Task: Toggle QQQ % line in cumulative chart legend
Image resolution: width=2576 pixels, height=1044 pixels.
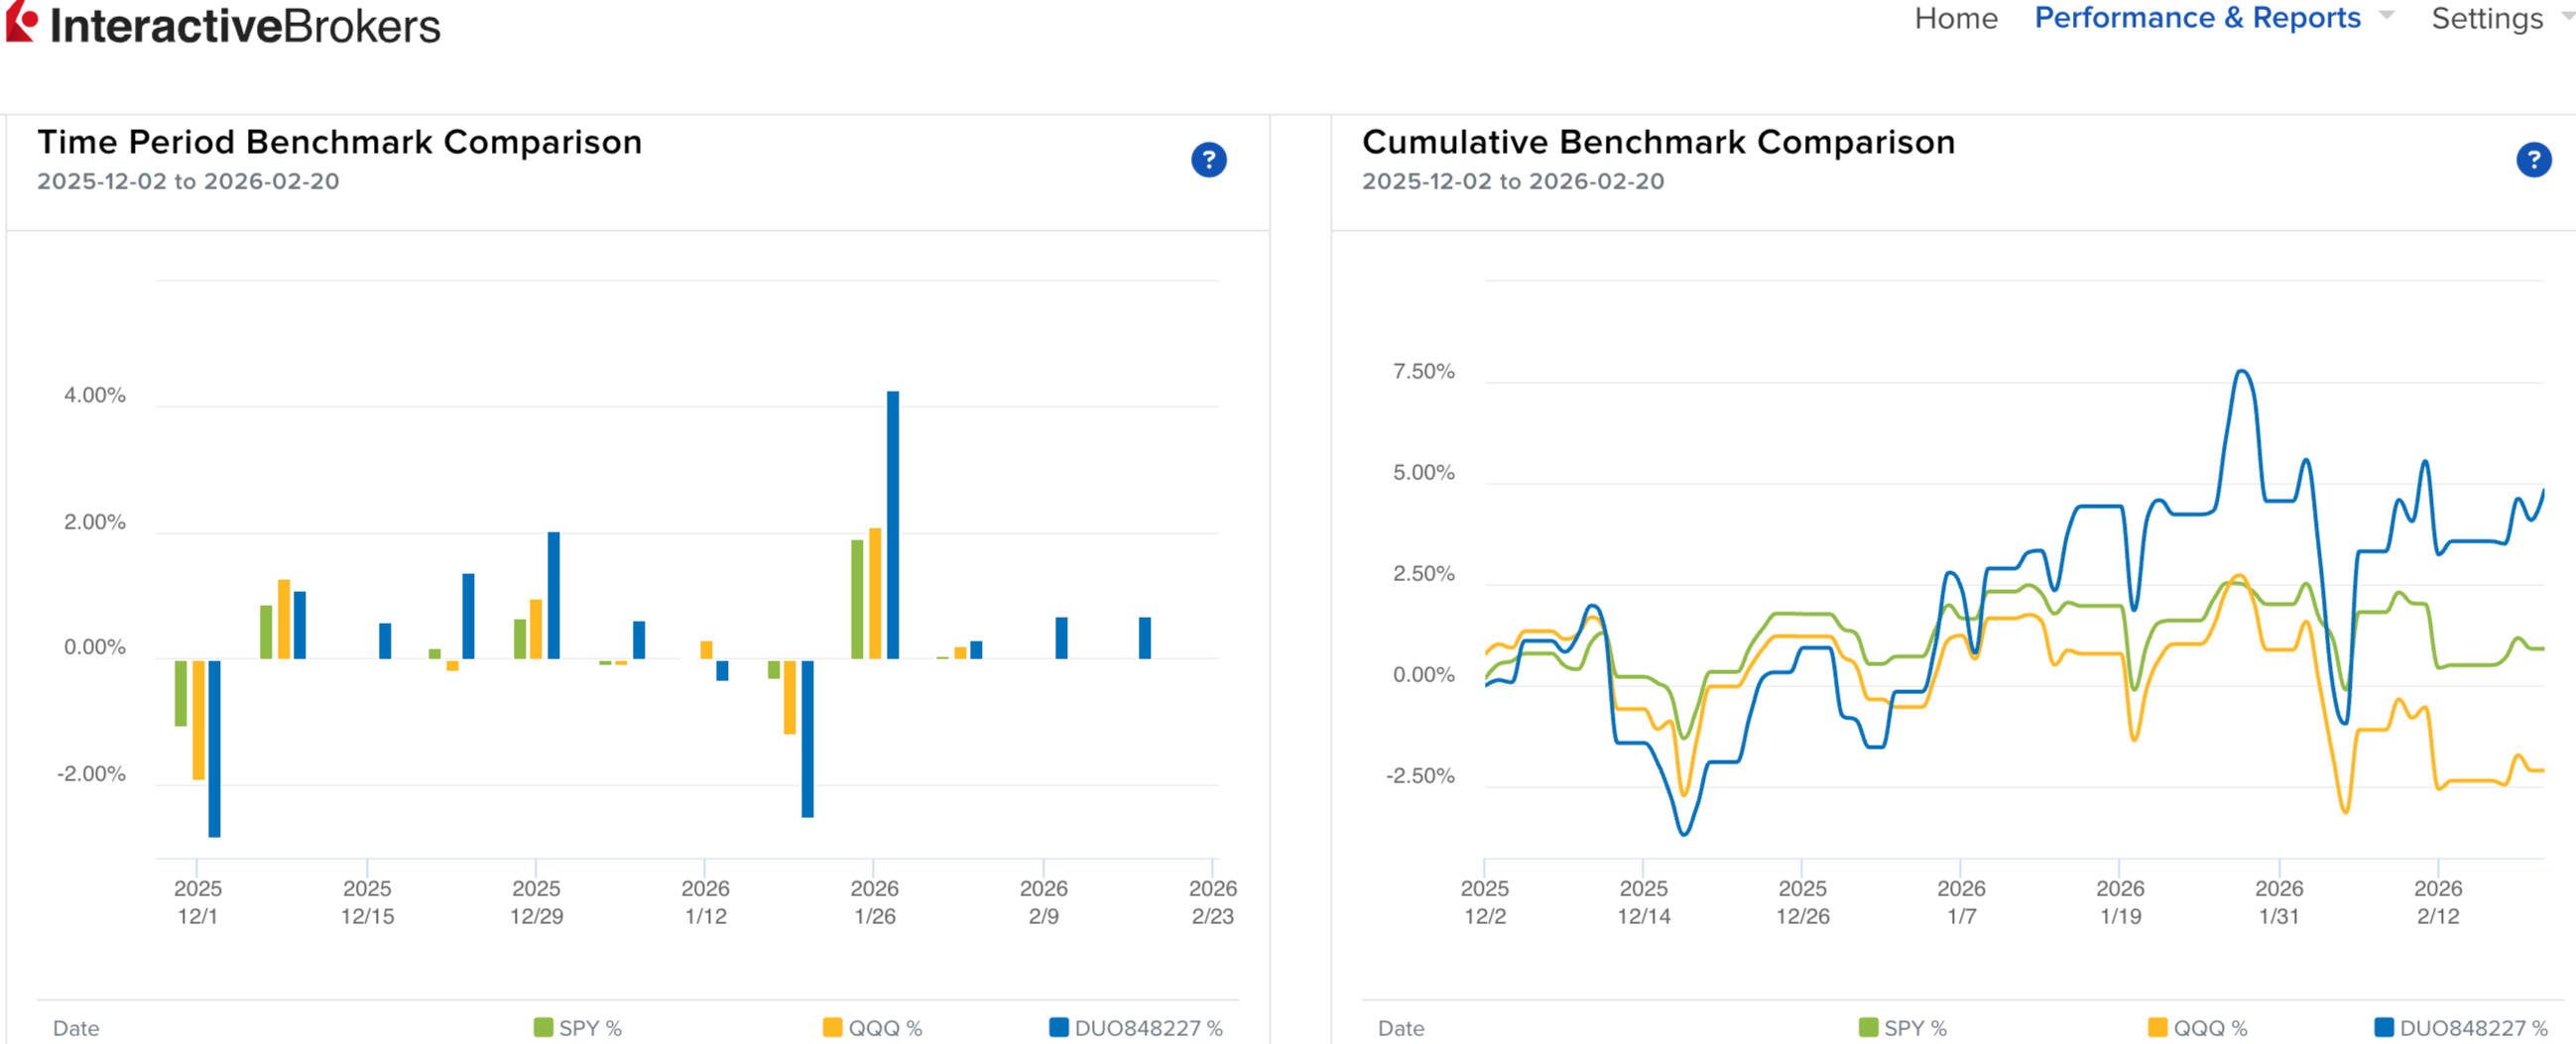Action: click(x=2196, y=1027)
